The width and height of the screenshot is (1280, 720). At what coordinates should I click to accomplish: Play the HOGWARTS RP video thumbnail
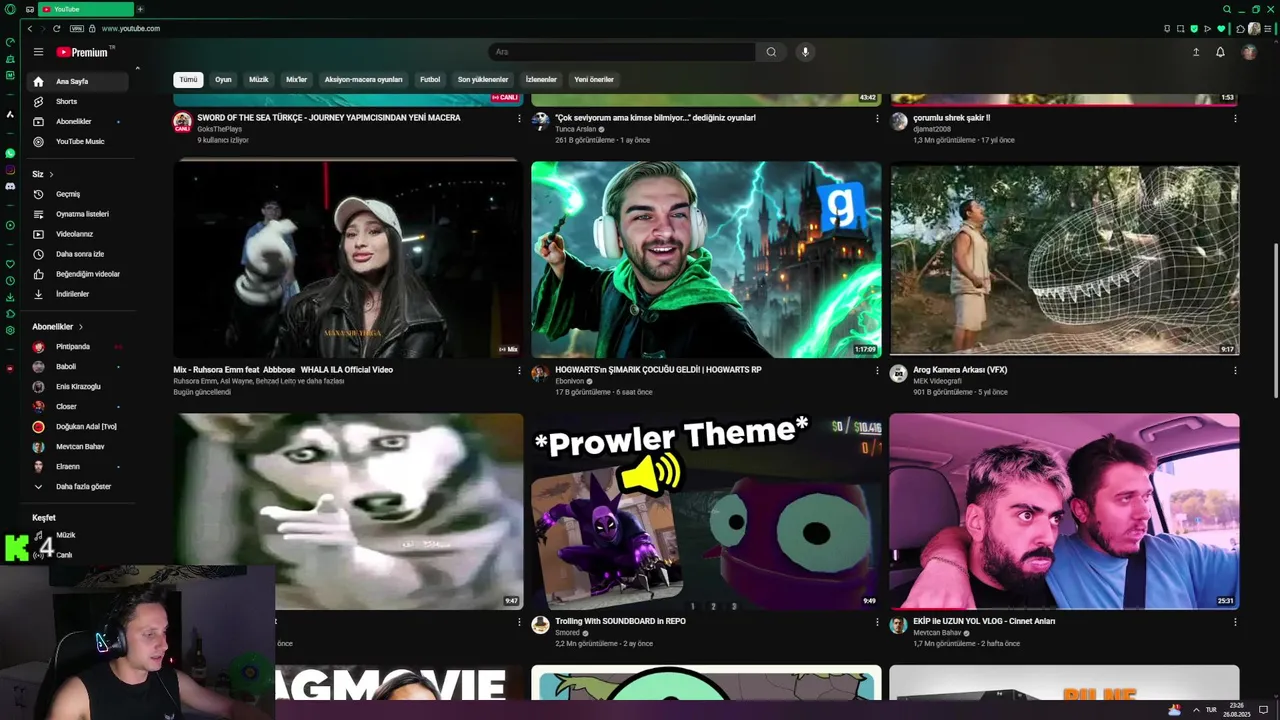(706, 260)
